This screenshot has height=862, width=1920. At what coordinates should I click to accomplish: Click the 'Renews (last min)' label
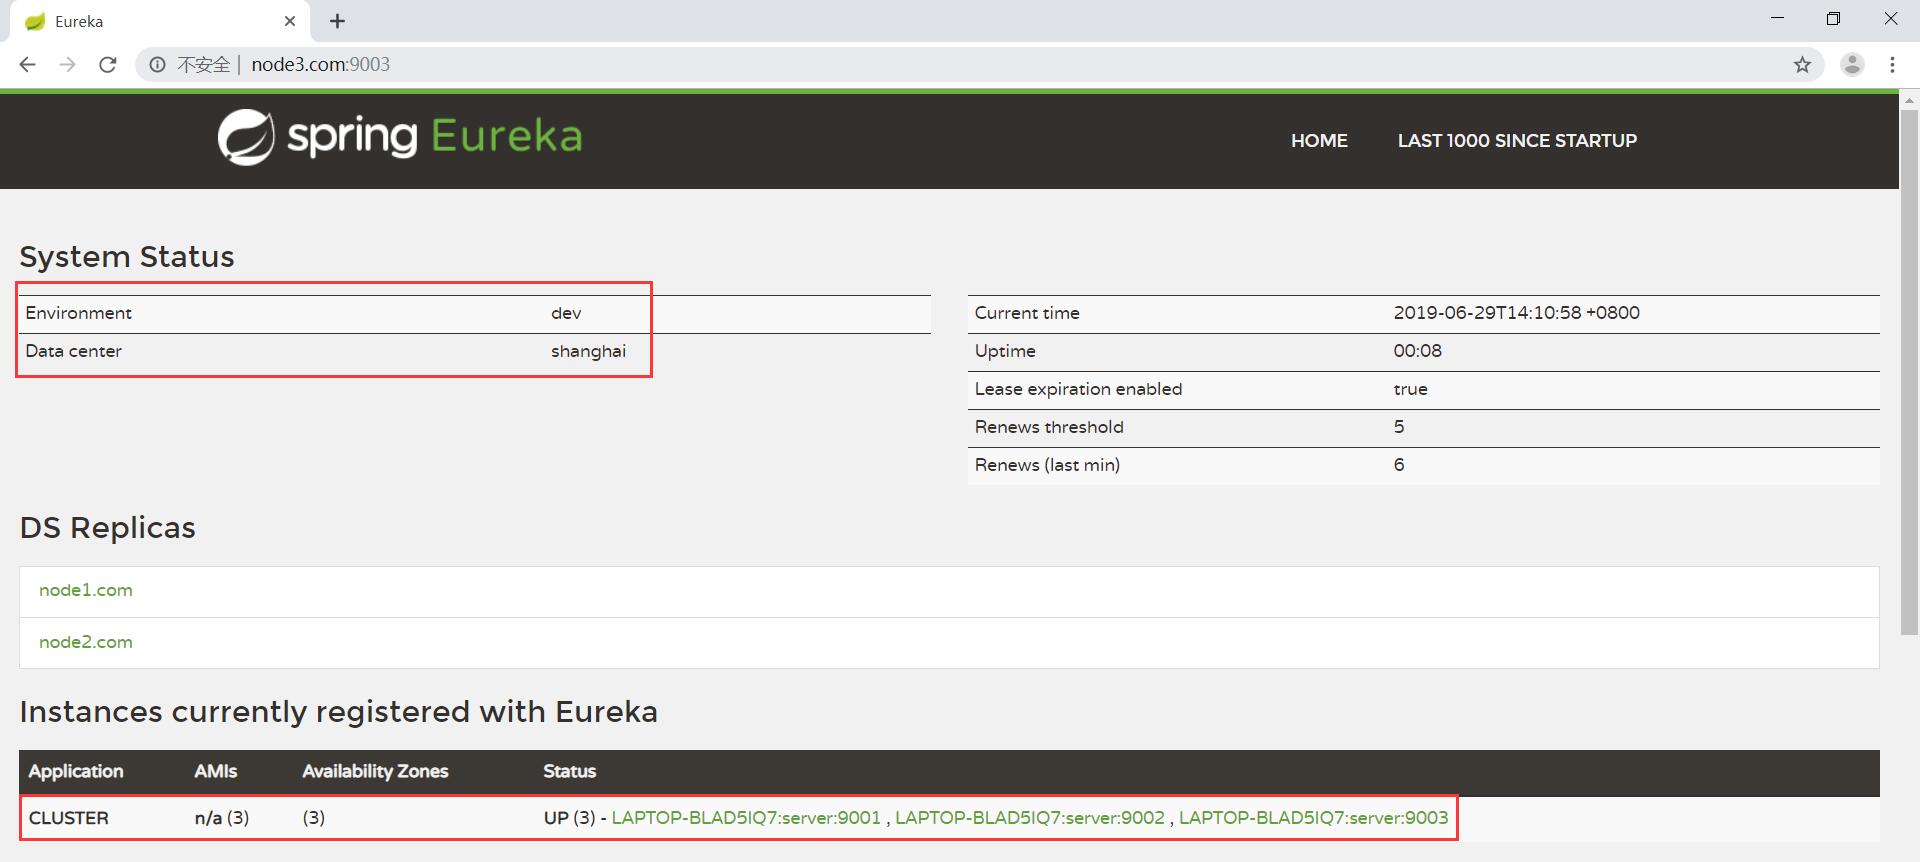1047,465
